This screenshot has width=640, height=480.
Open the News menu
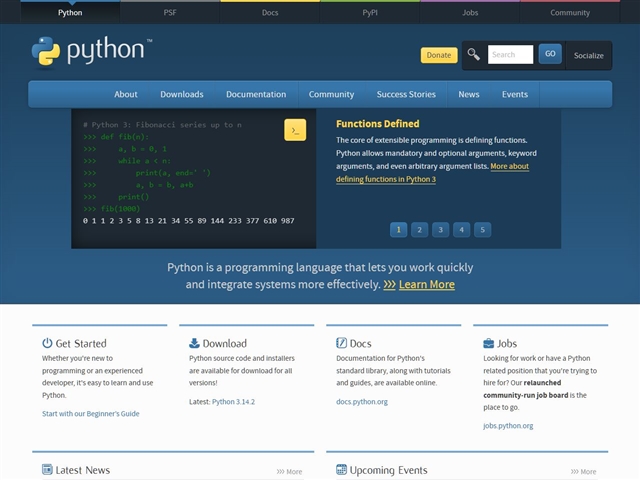pyautogui.click(x=469, y=94)
